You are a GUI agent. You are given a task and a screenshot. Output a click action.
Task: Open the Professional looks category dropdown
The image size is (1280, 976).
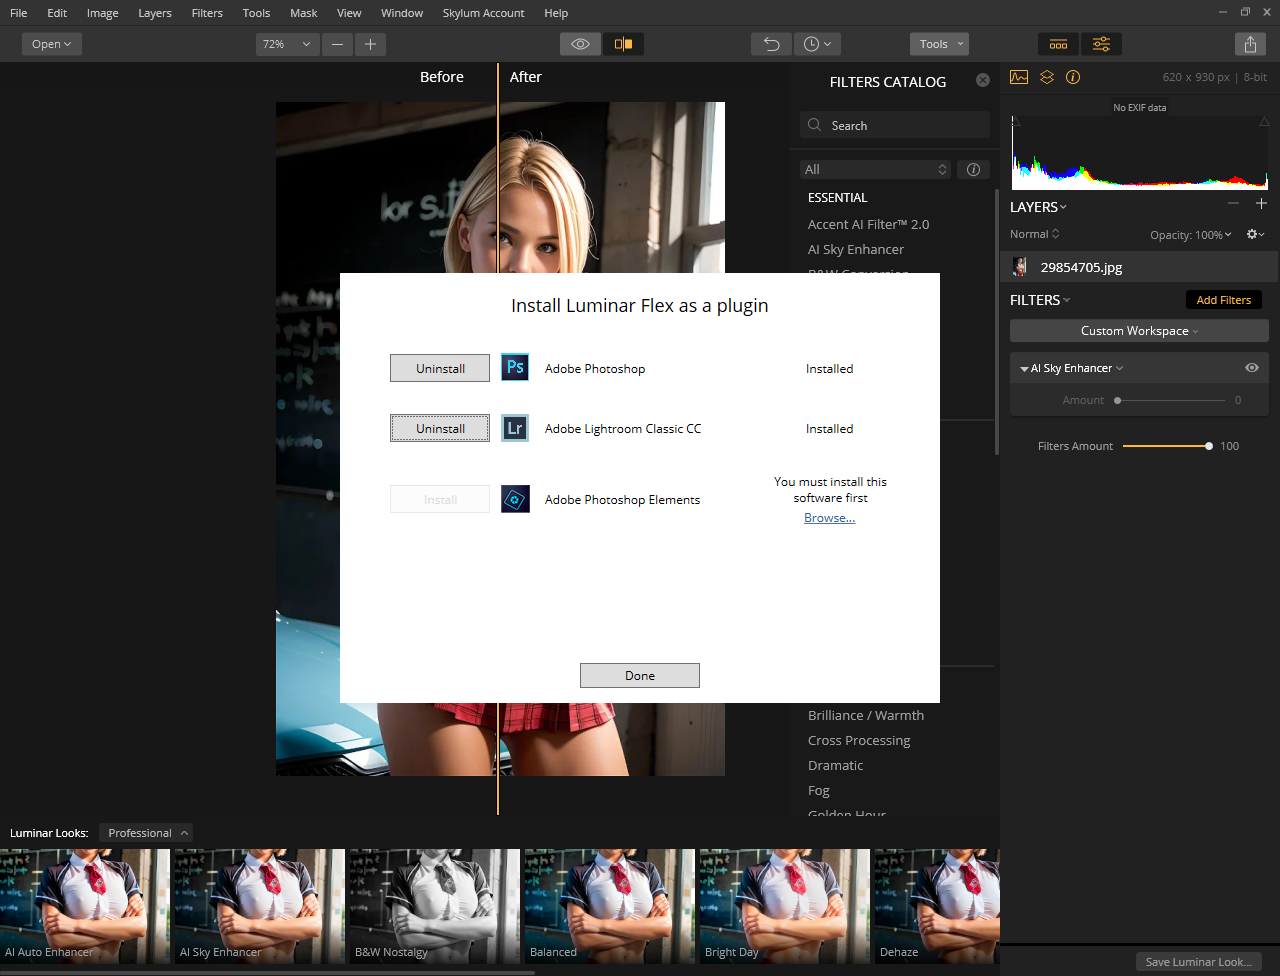pyautogui.click(x=146, y=833)
